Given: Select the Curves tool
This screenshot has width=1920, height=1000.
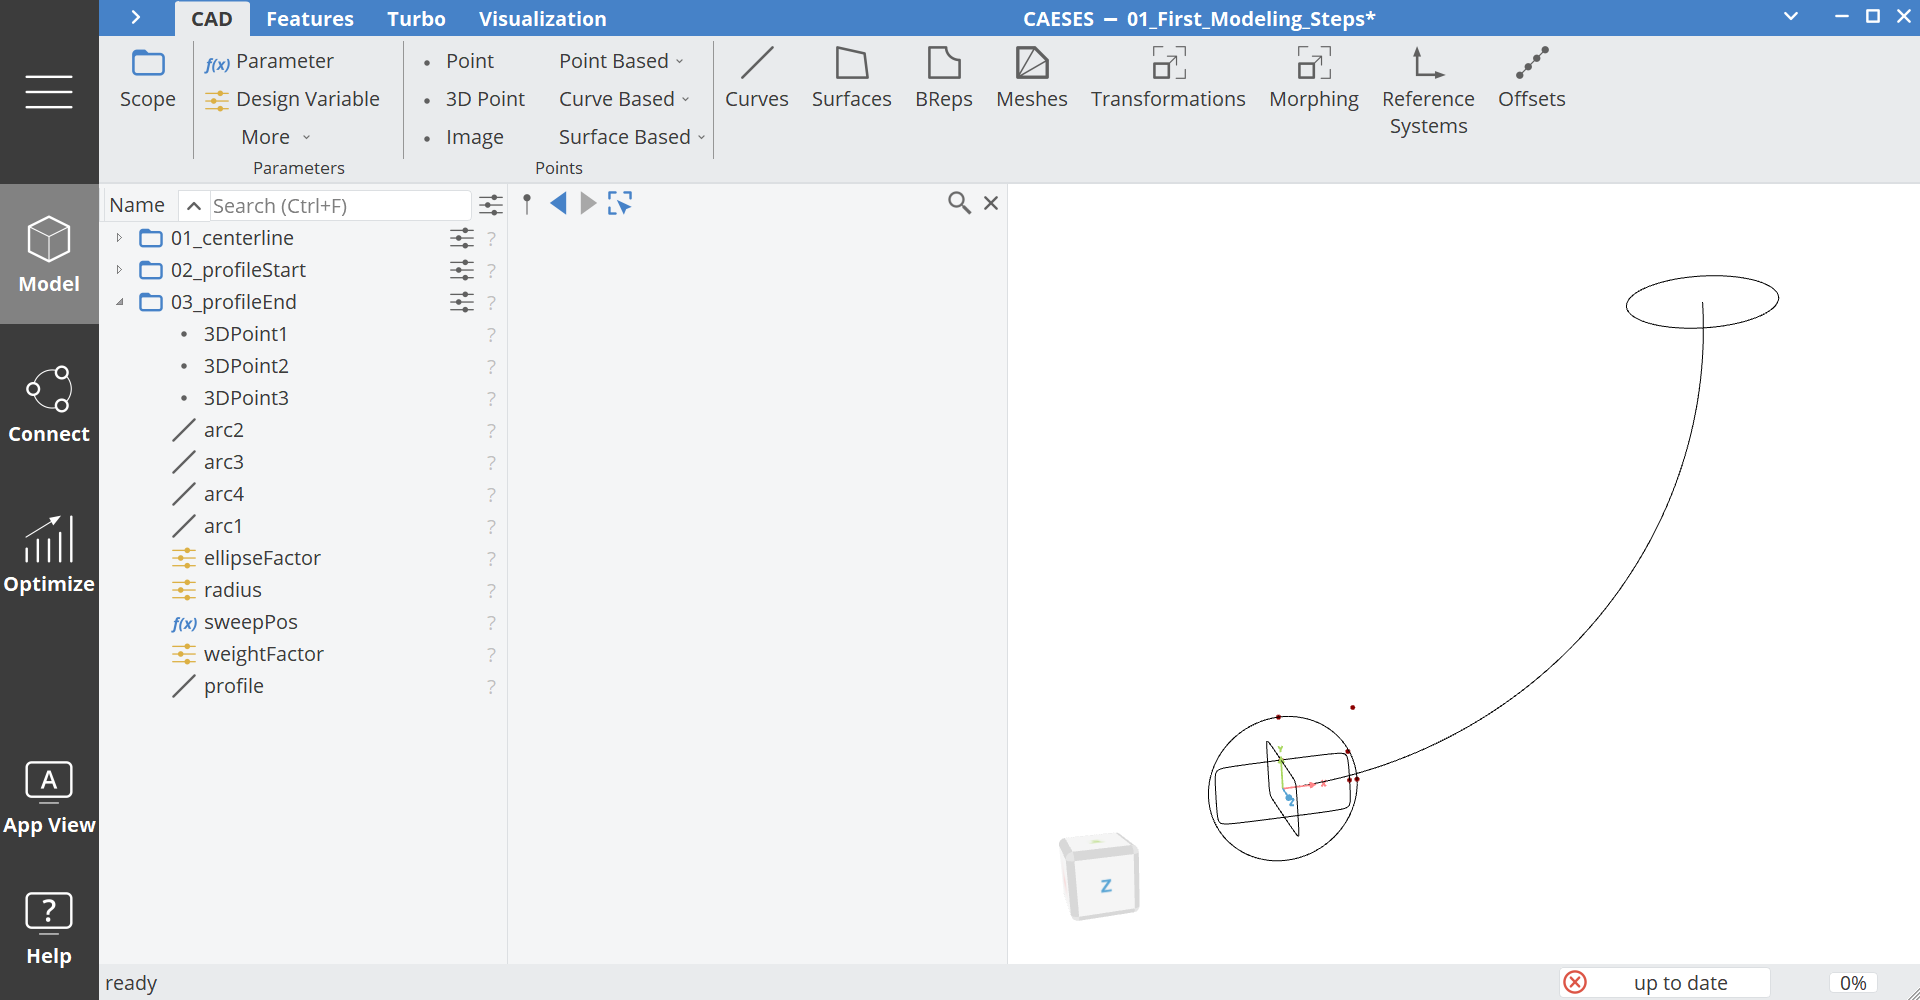Looking at the screenshot, I should tap(757, 78).
